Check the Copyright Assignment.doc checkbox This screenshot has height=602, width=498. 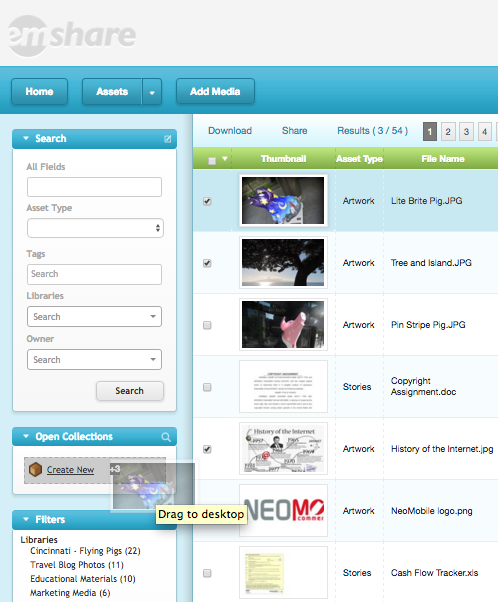click(207, 387)
